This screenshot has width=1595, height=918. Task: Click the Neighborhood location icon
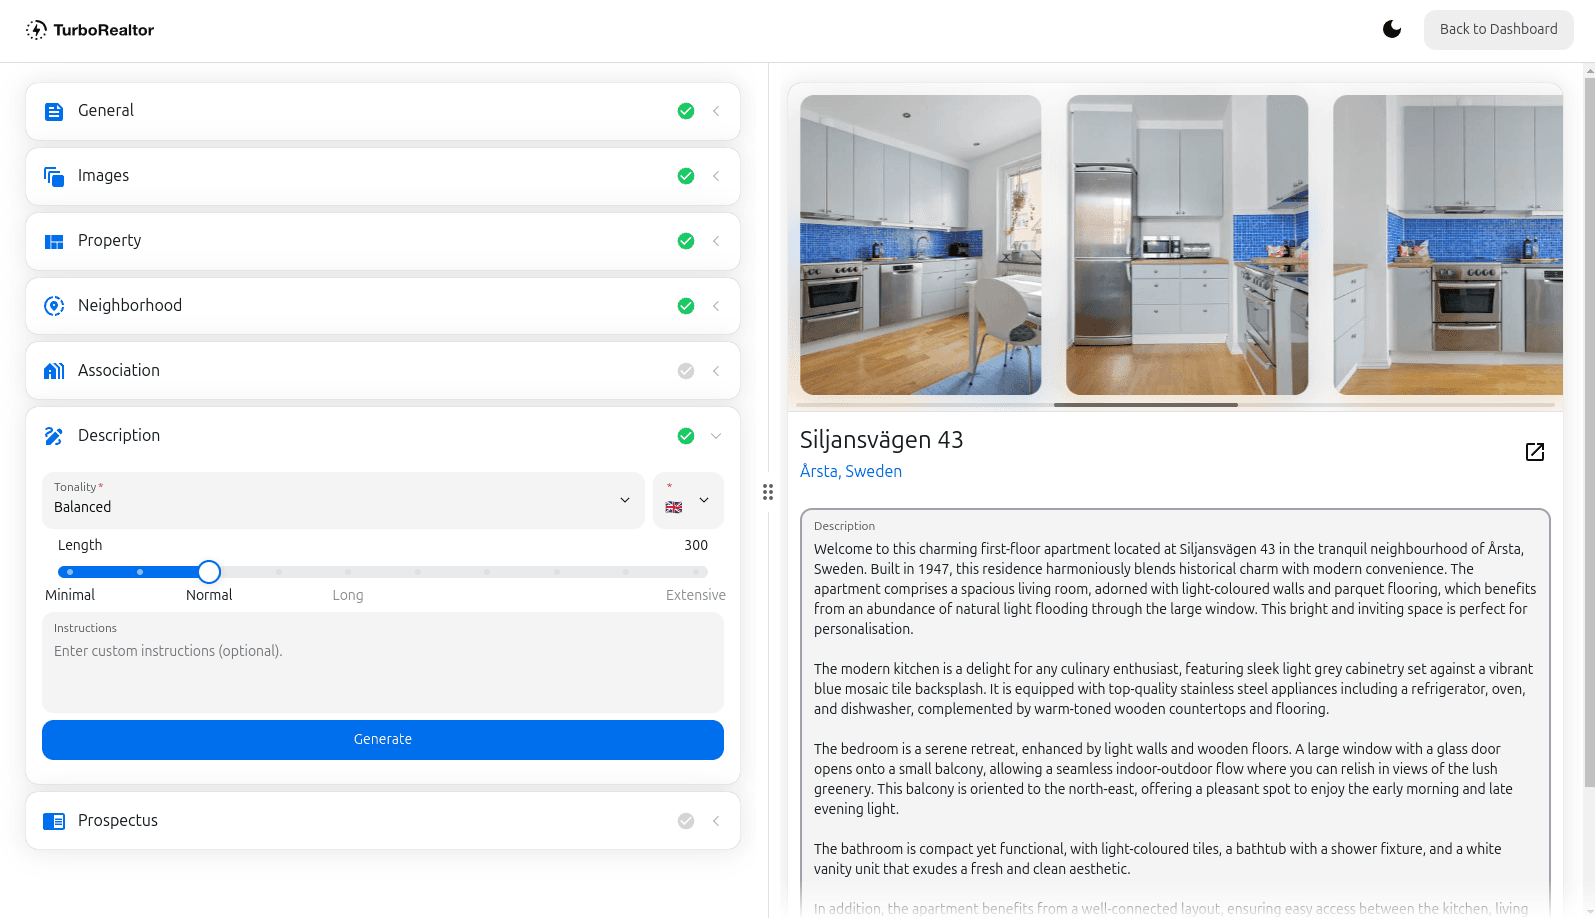(54, 306)
